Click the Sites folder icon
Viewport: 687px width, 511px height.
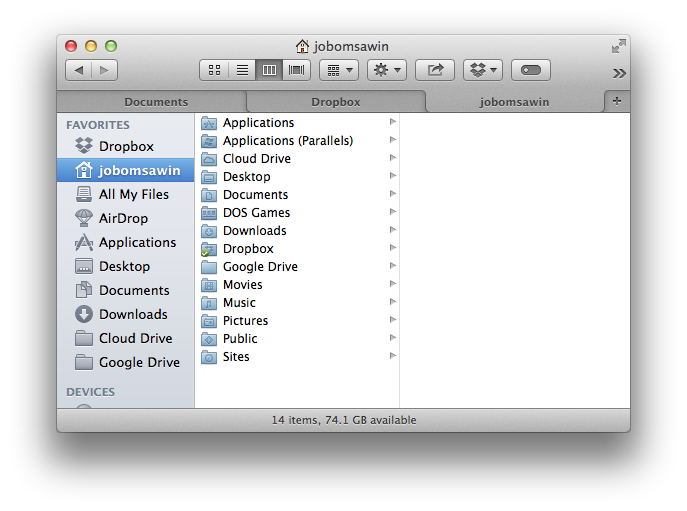(x=209, y=357)
